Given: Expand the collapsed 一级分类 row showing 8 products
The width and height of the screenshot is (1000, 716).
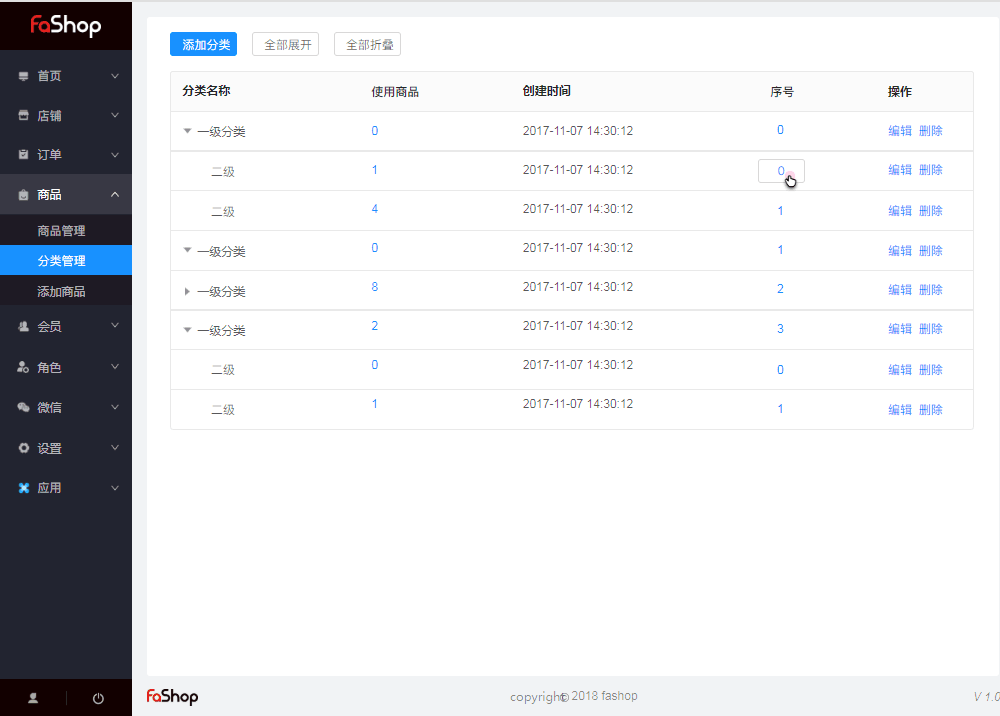Looking at the screenshot, I should 187,291.
